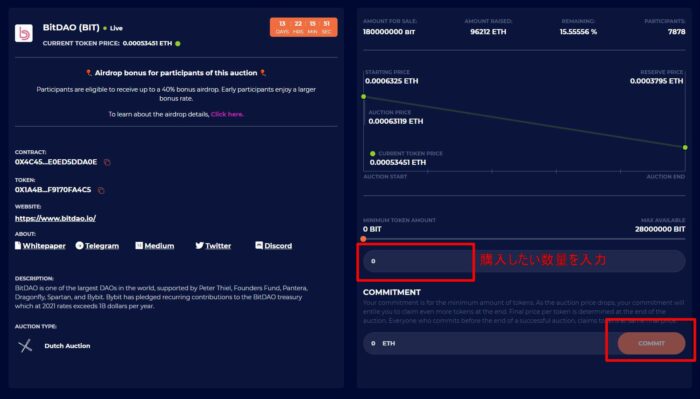Image resolution: width=700 pixels, height=399 pixels.
Task: Click the reserve price 0.0003795 ETH
Action: (x=656, y=81)
